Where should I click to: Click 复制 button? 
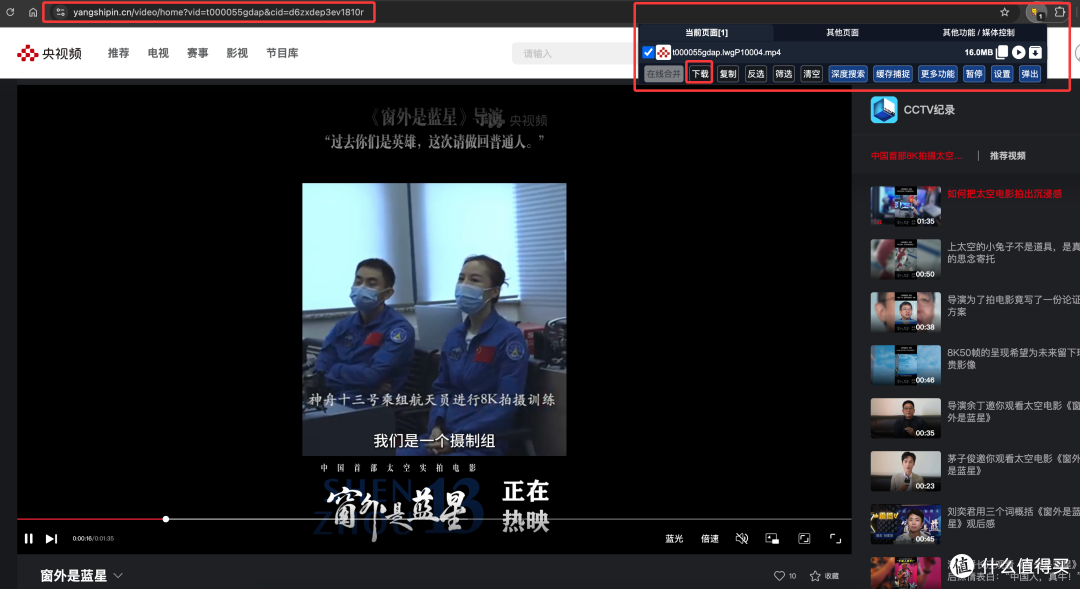[728, 74]
